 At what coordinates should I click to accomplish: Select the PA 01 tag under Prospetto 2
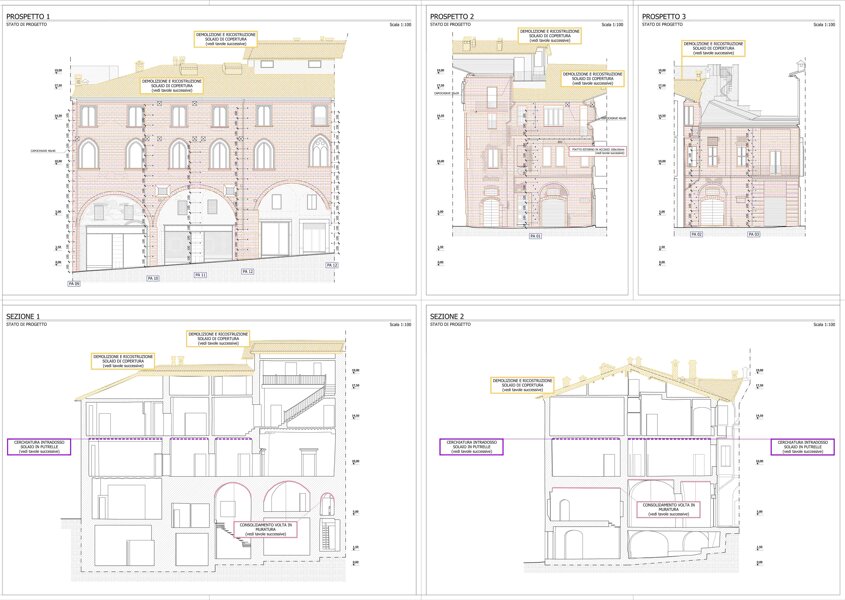pos(535,236)
